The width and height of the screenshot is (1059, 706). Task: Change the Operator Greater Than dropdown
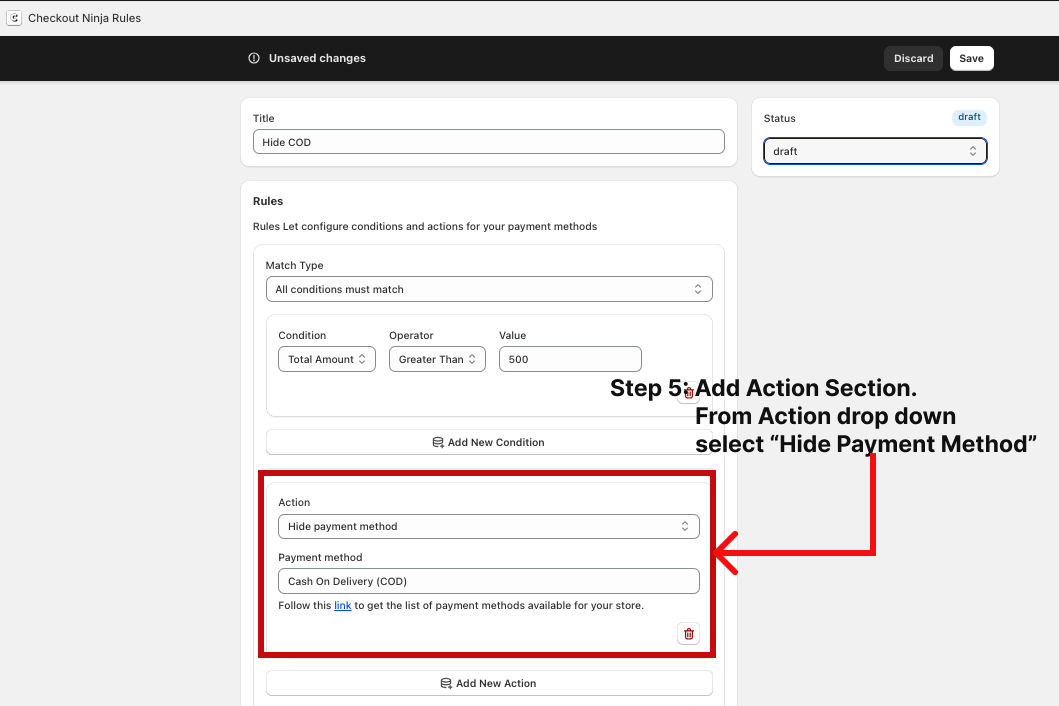tap(437, 359)
